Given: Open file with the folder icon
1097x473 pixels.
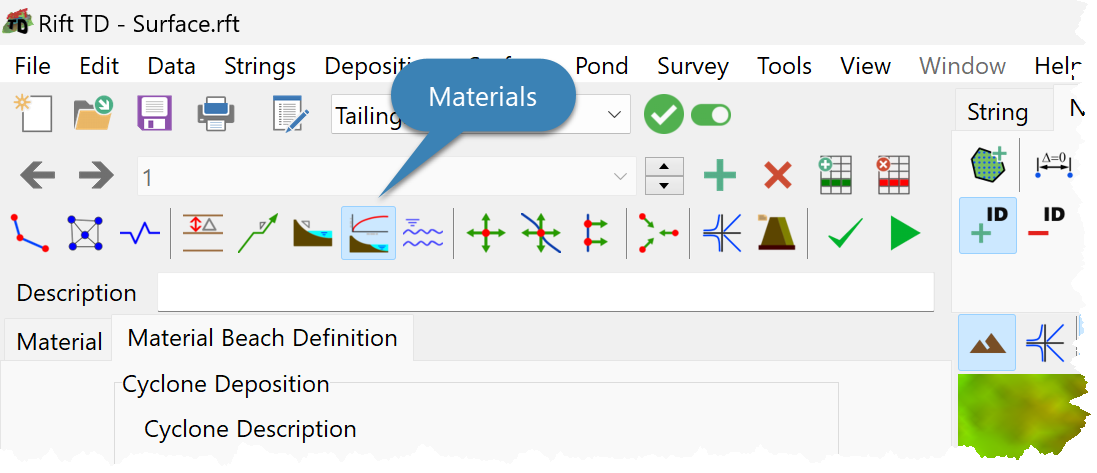Looking at the screenshot, I should click(x=93, y=114).
